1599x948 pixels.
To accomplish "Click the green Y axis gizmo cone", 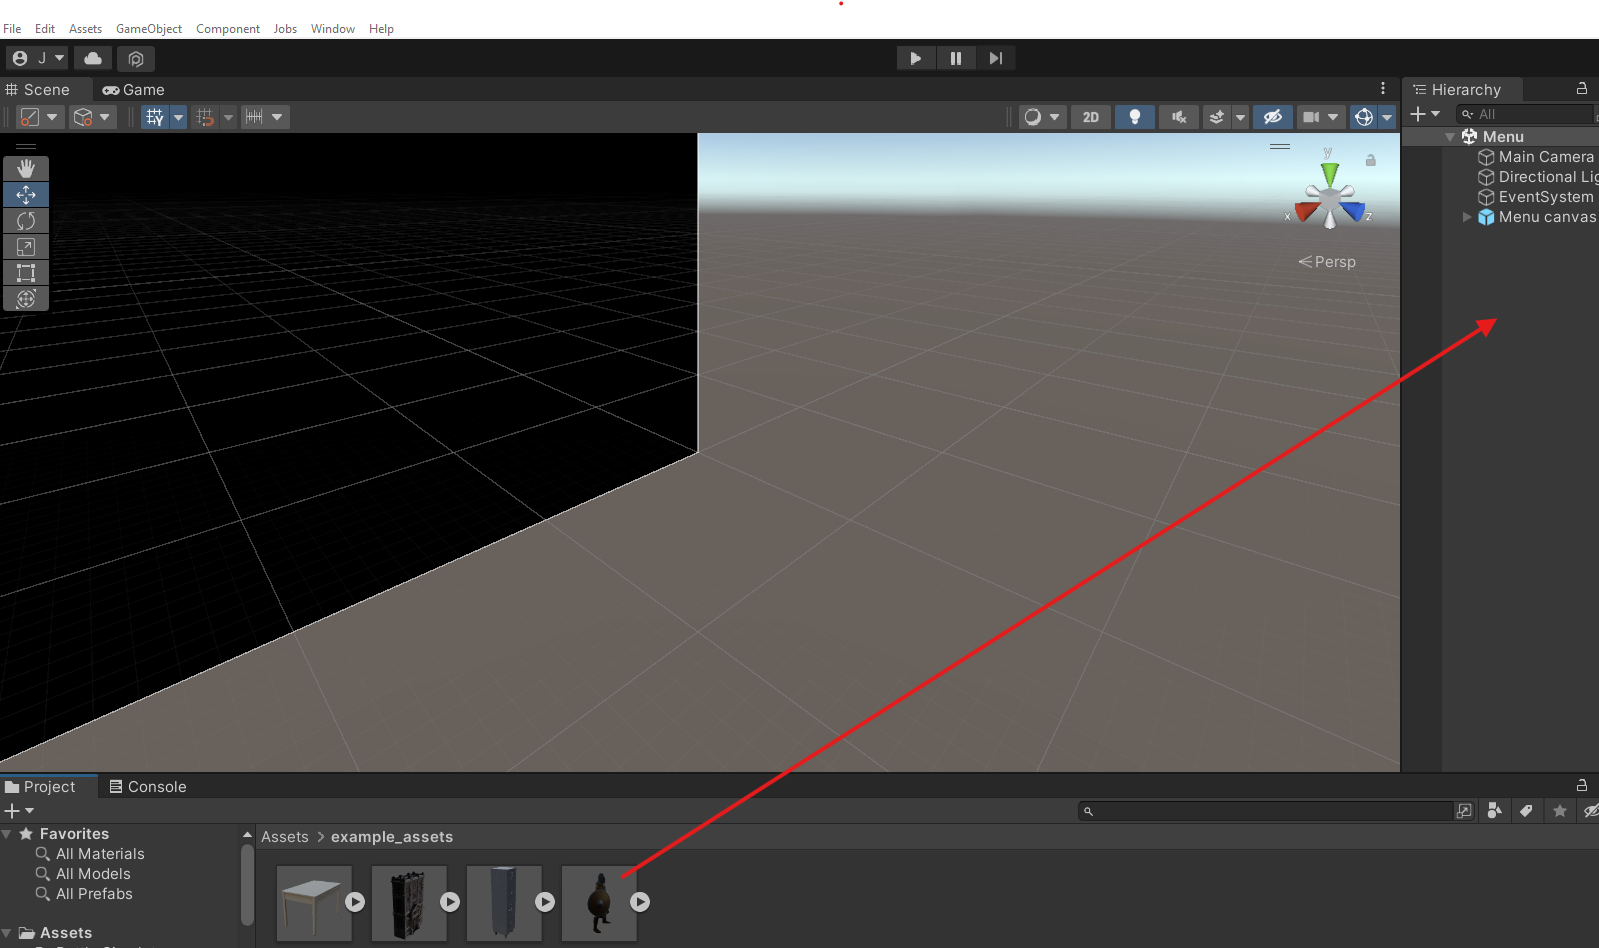I will coord(1329,173).
